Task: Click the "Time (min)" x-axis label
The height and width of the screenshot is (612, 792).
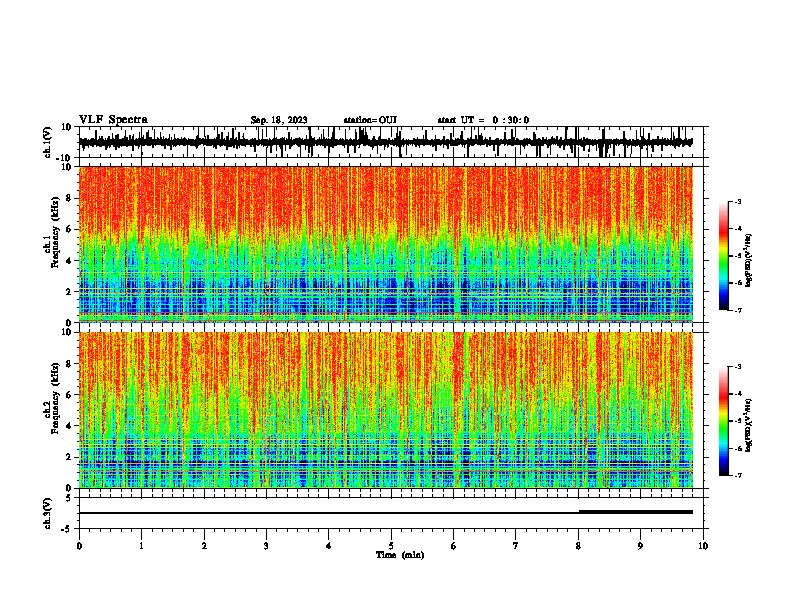Action: coord(400,555)
